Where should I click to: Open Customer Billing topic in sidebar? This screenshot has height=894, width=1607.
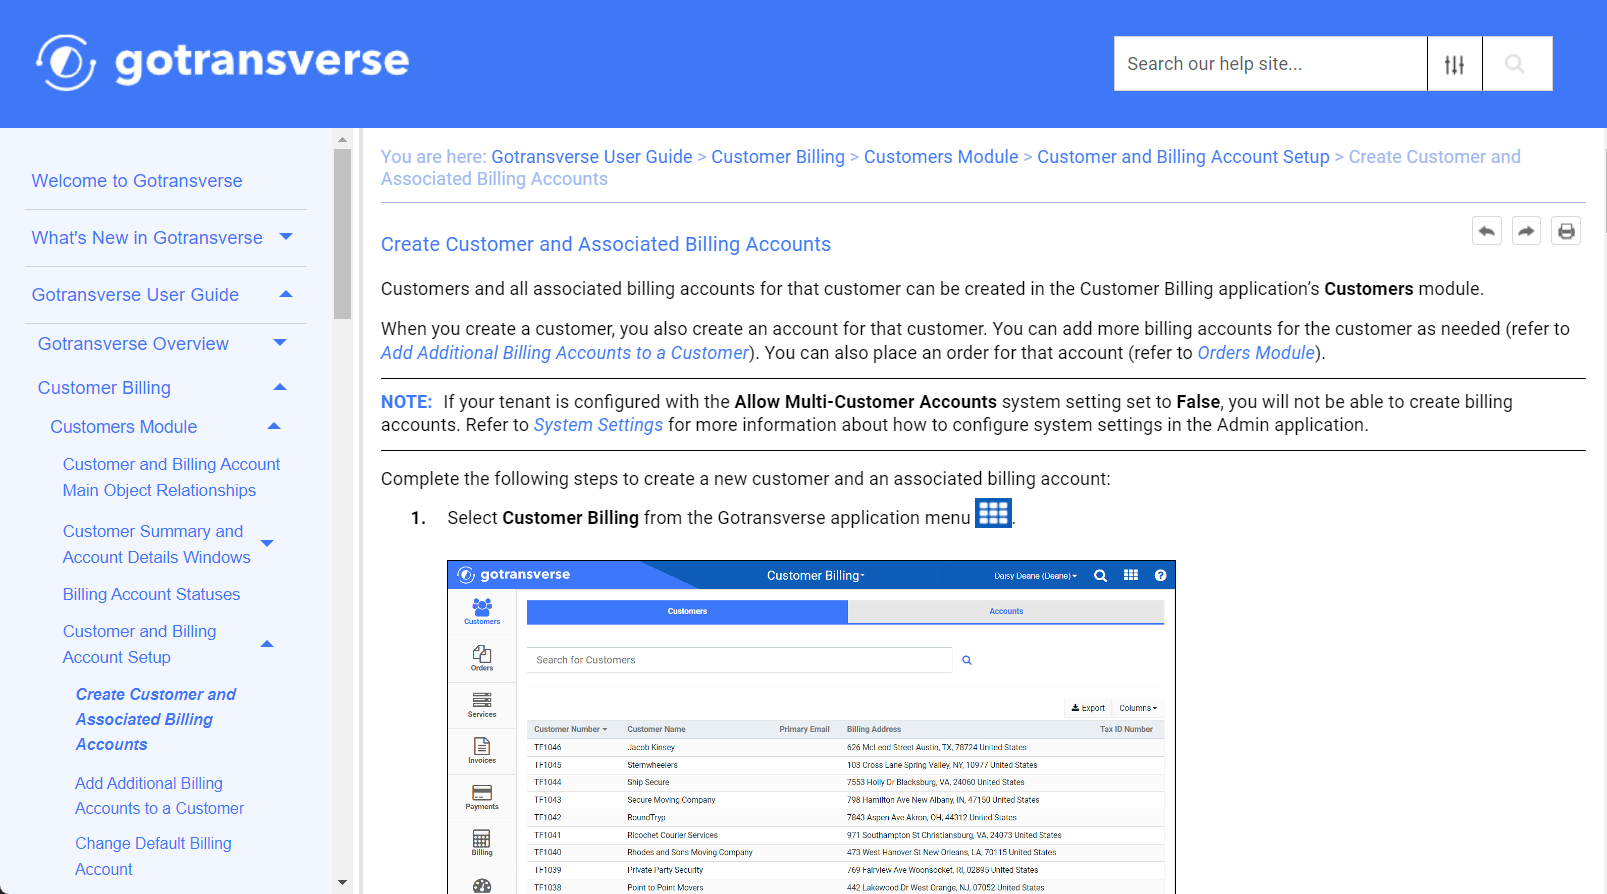tap(104, 388)
